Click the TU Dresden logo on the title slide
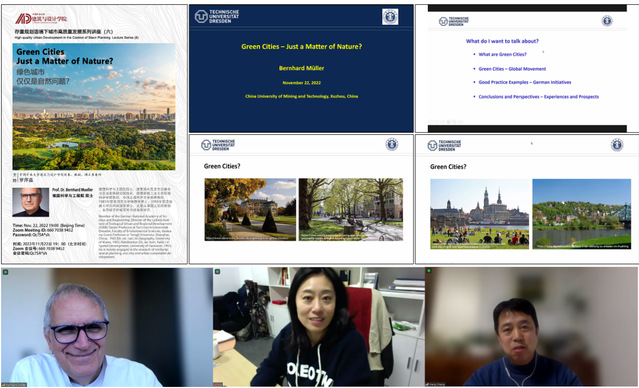Screen dimensions: 639x388 coord(216,16)
